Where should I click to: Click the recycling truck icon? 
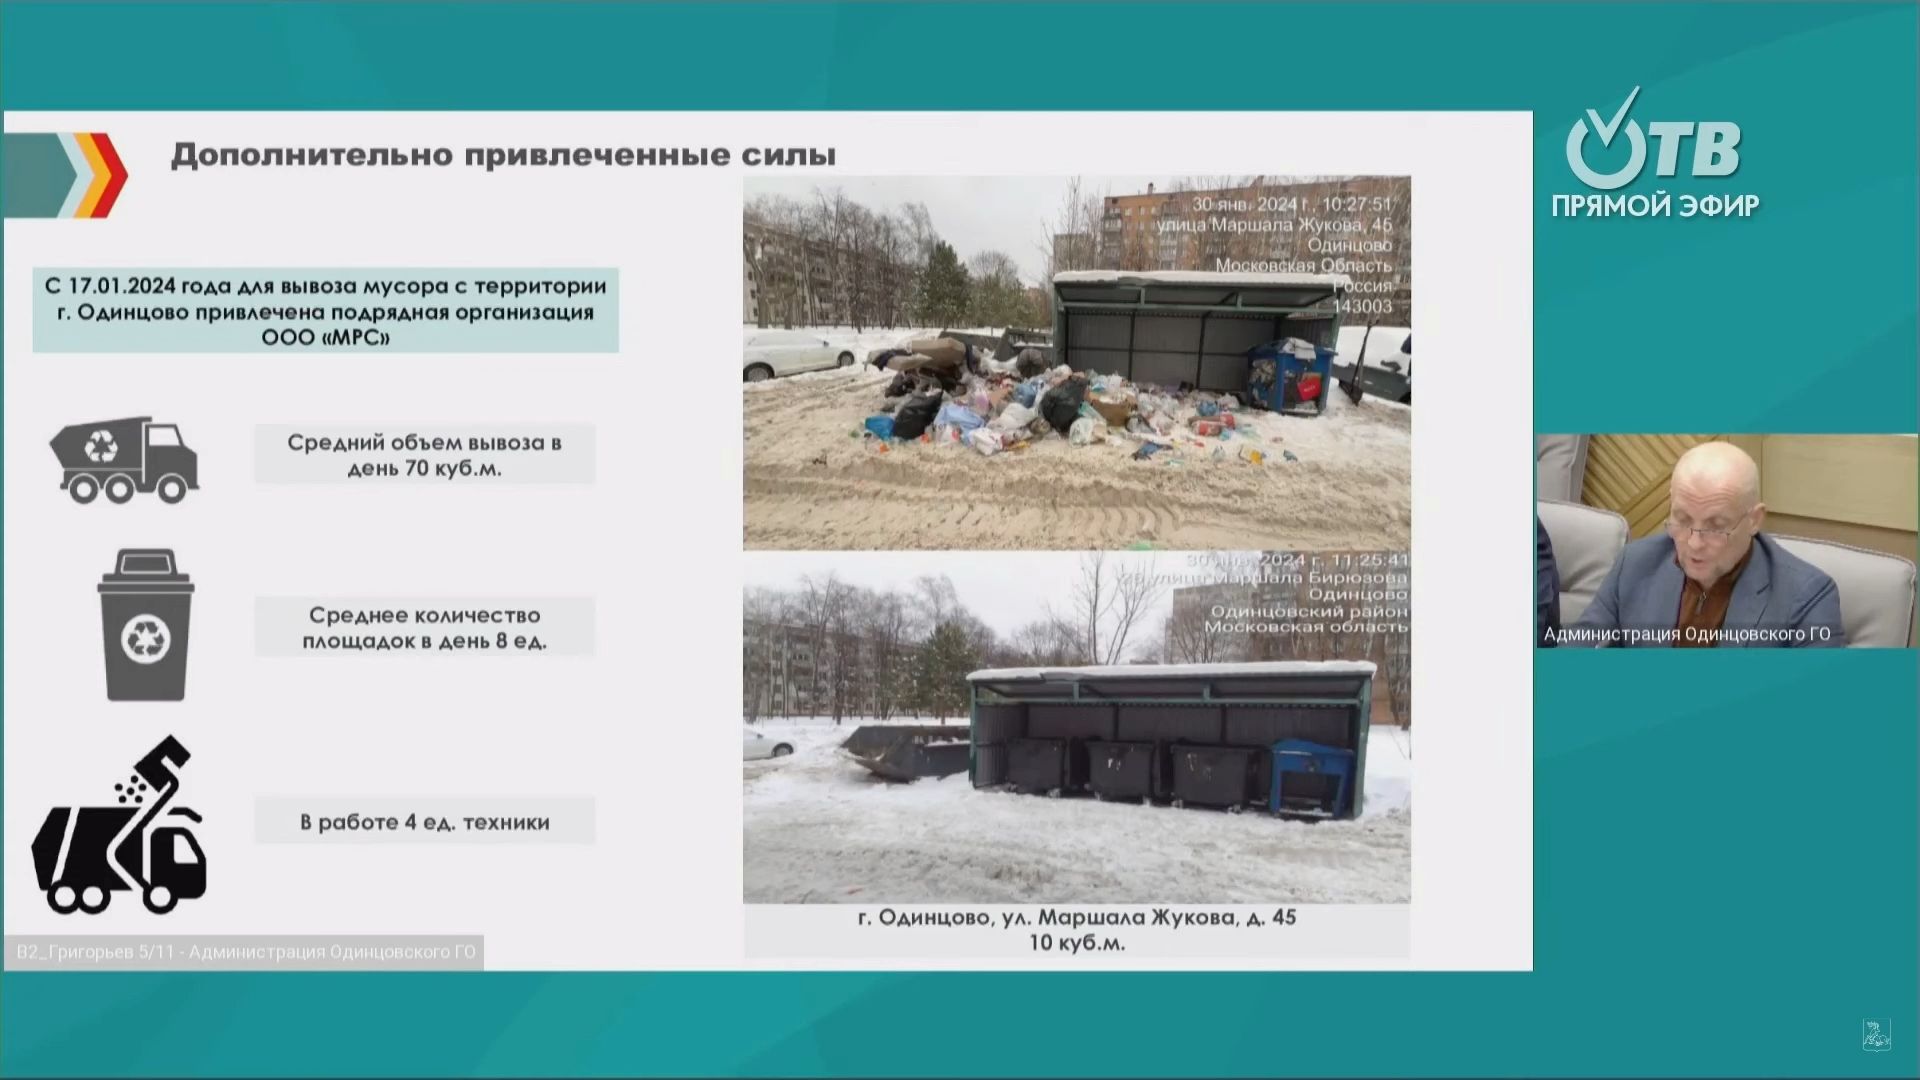tap(124, 460)
